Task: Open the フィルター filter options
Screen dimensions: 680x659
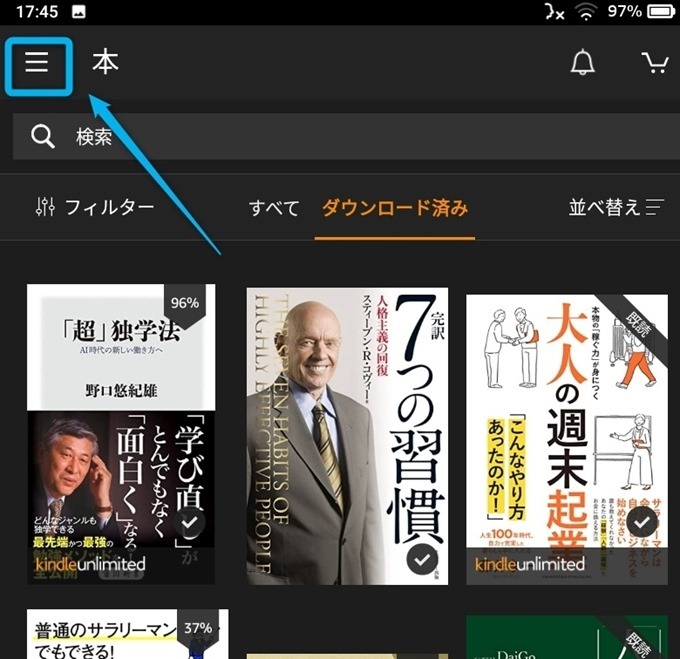Action: tap(95, 207)
